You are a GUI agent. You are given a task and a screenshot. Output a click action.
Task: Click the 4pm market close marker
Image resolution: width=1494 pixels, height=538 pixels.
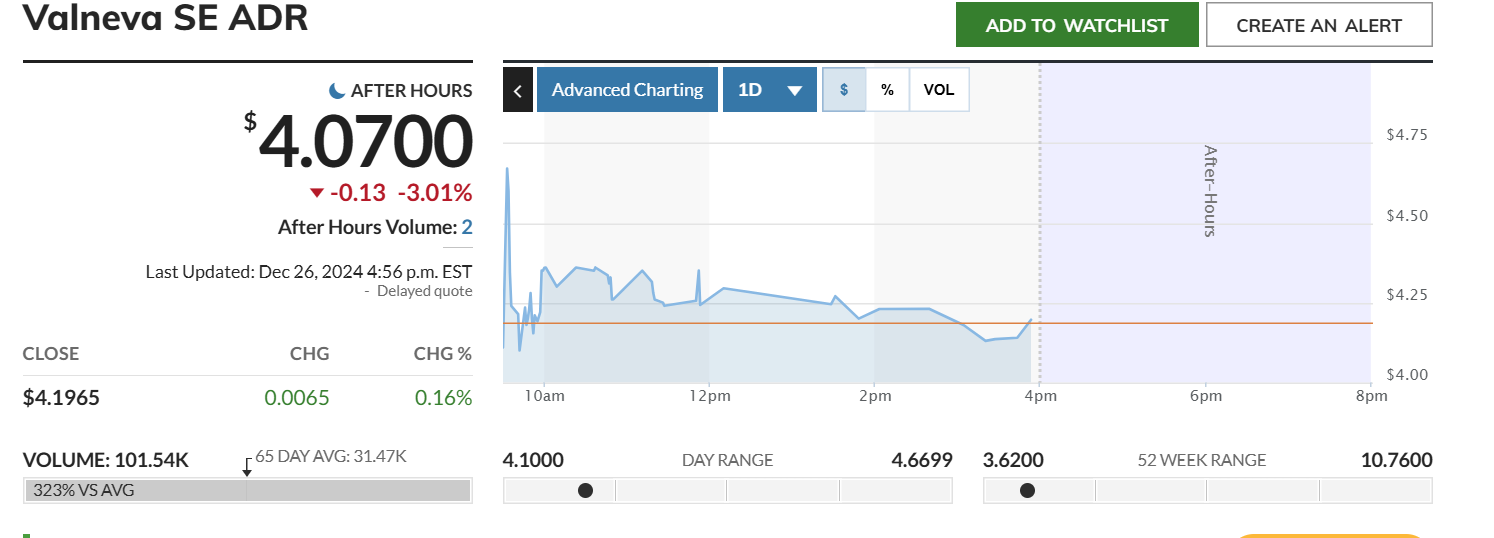point(1040,395)
